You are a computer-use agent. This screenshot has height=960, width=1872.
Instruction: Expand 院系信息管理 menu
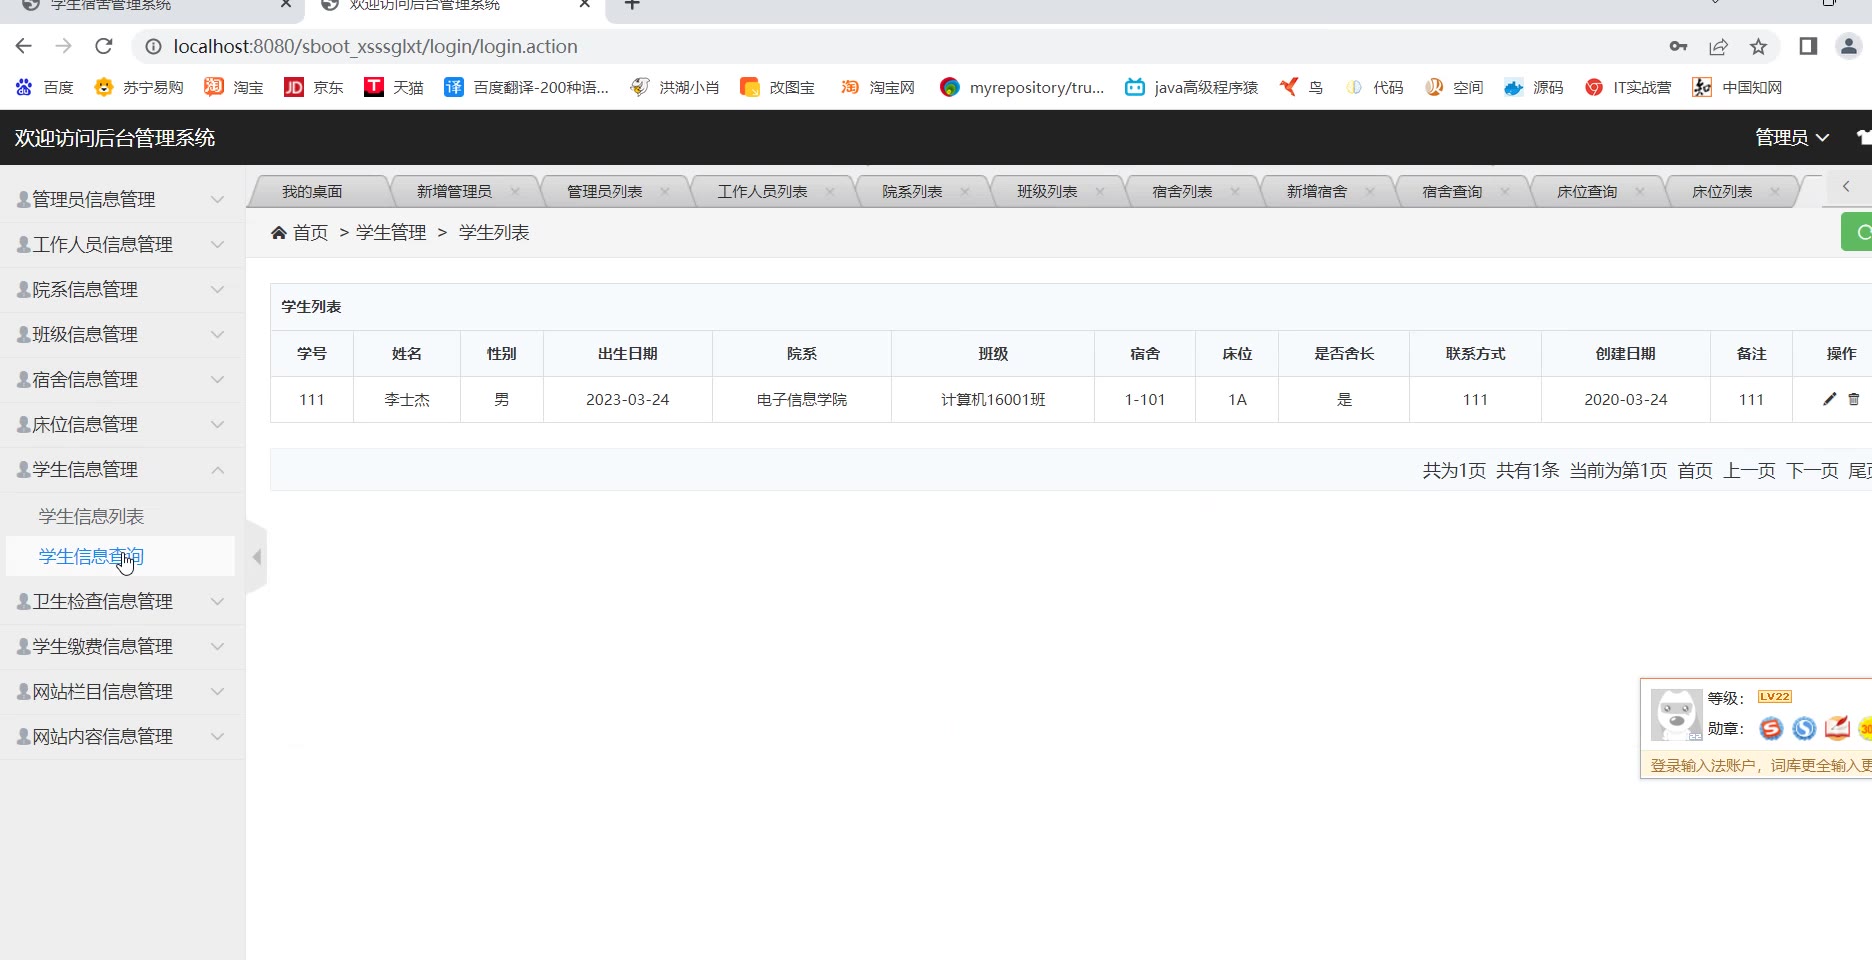tap(122, 289)
